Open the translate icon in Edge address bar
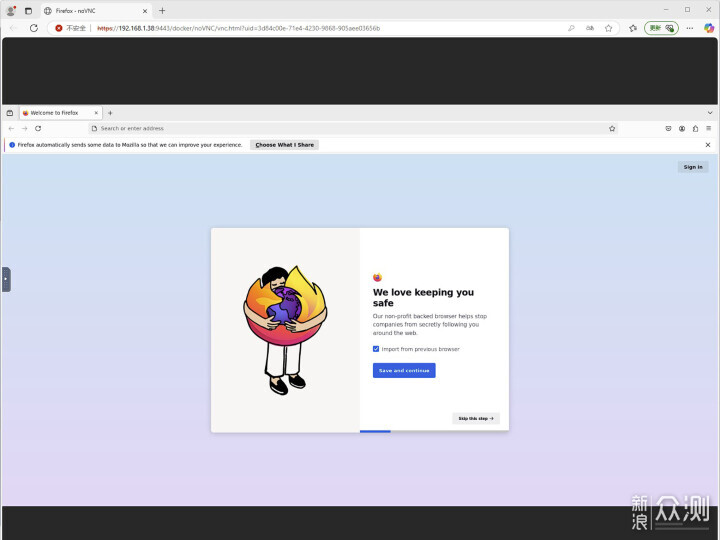The height and width of the screenshot is (540, 720). 590,28
